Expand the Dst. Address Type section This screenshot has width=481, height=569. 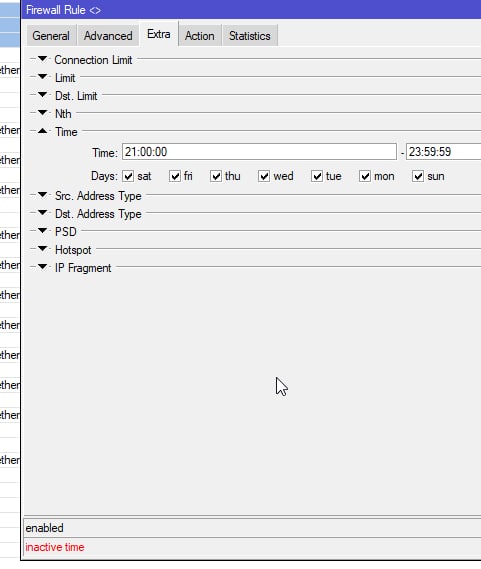click(42, 213)
